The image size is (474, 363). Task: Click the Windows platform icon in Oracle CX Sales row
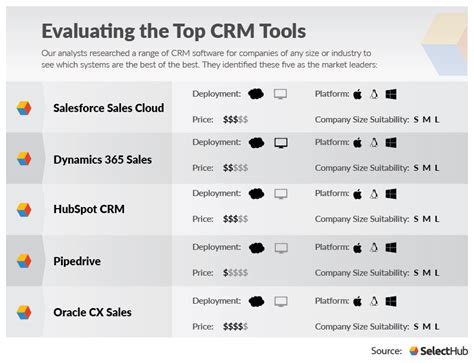pos(391,301)
